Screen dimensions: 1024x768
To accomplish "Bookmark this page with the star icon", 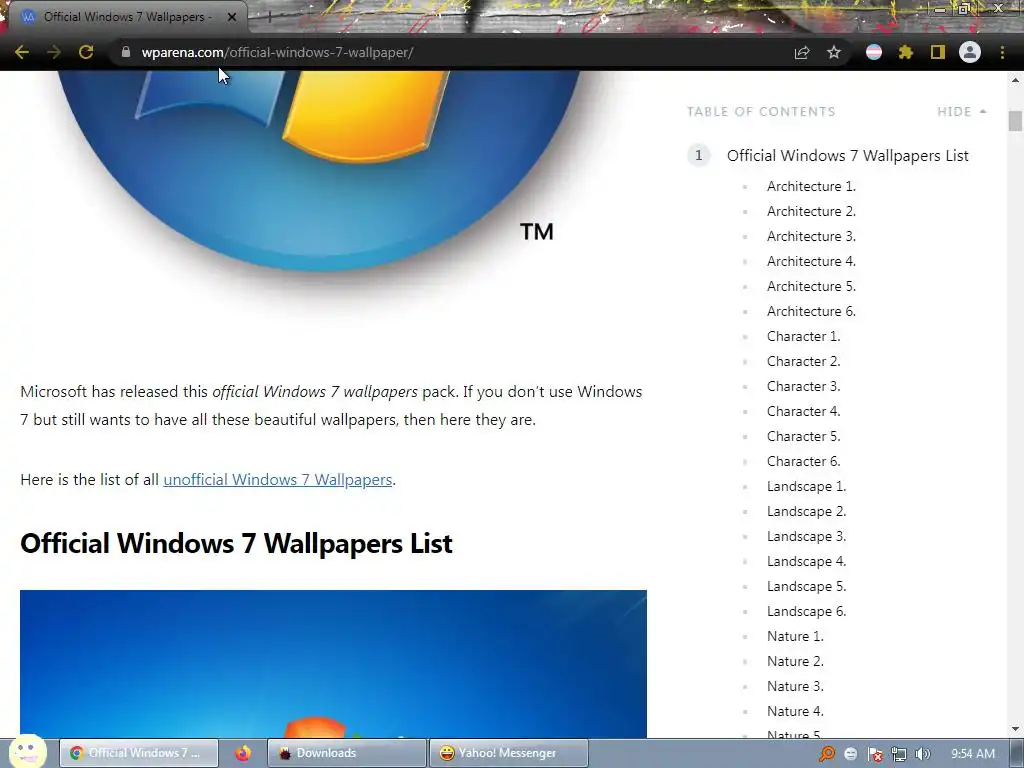I will click(x=834, y=52).
